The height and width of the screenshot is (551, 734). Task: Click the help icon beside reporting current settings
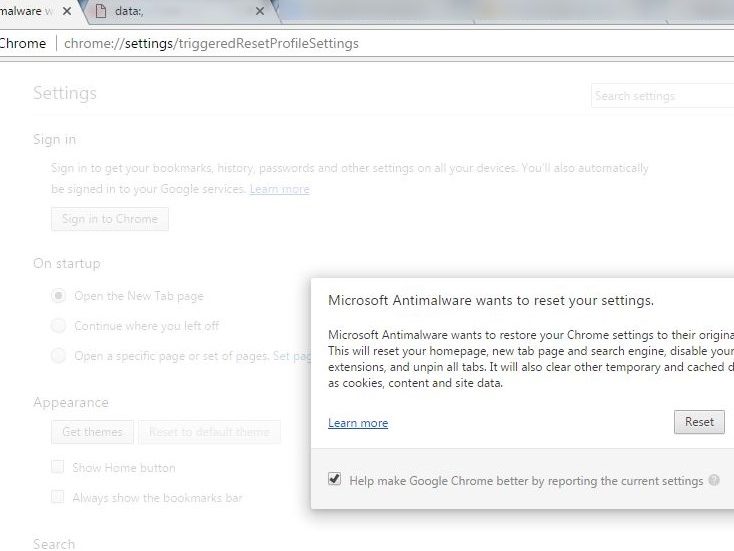click(x=714, y=480)
